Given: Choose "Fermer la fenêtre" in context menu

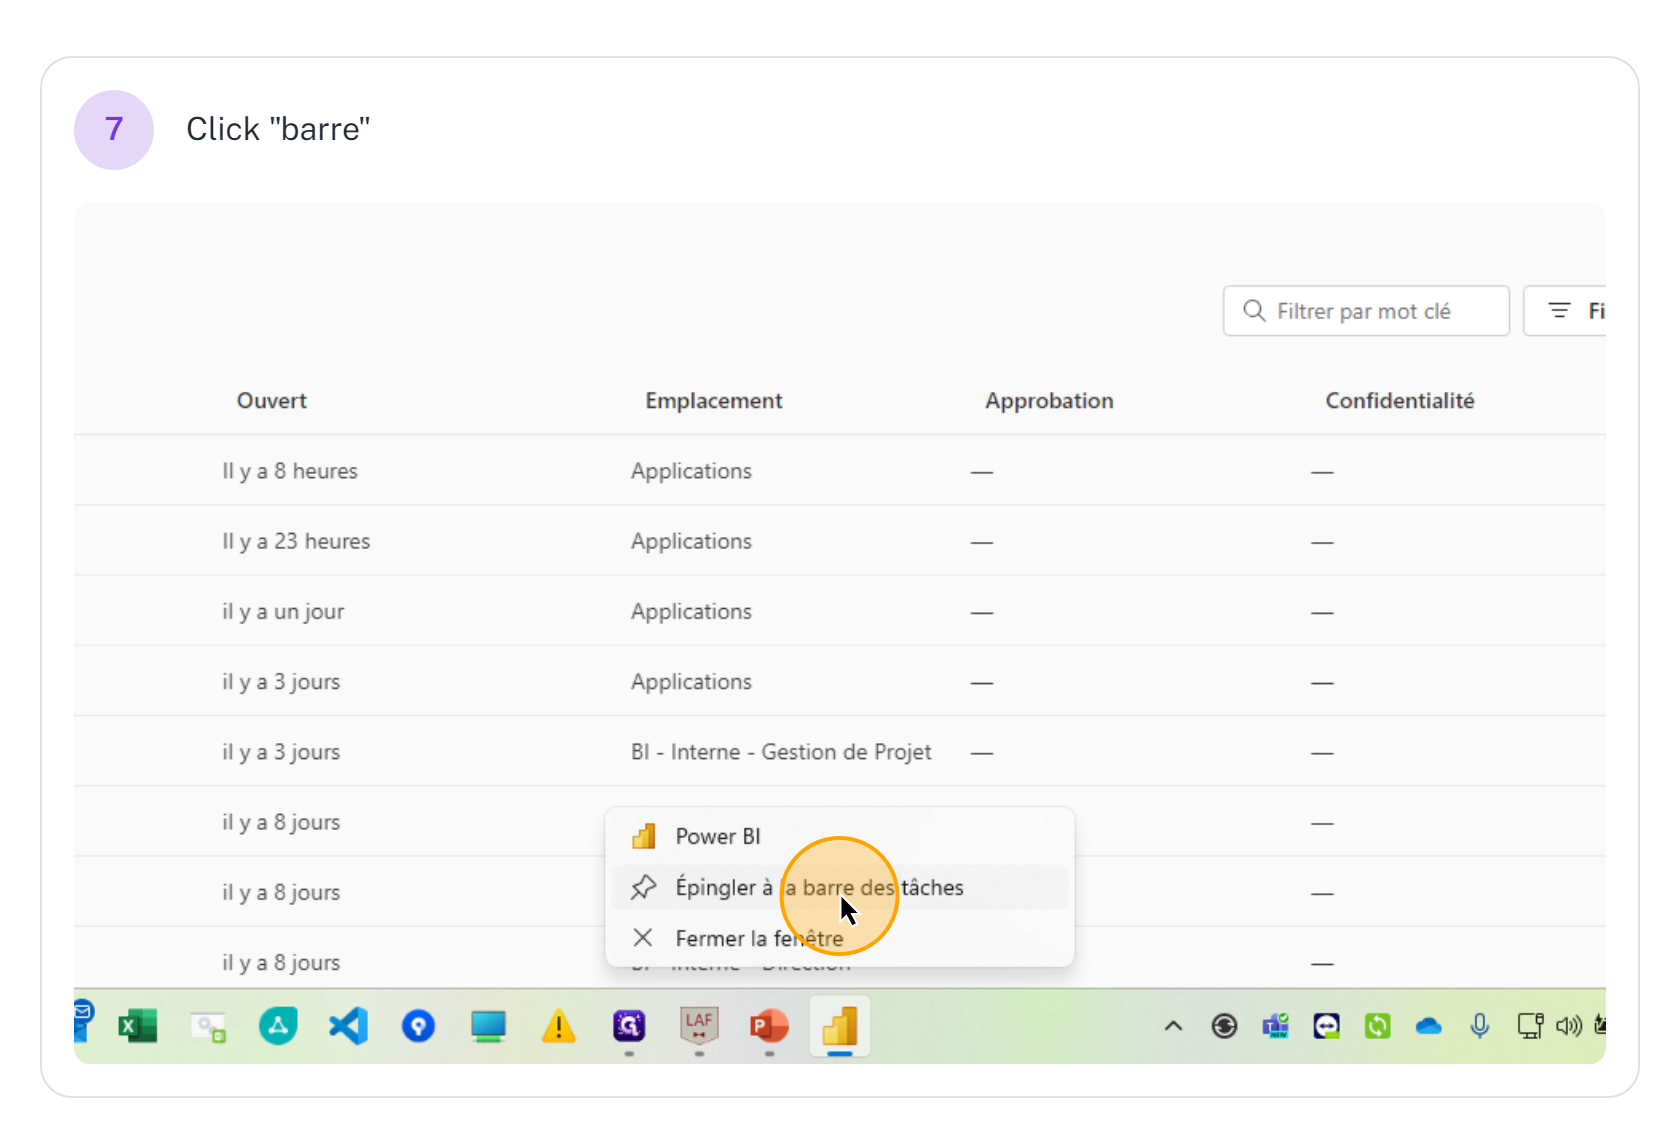Looking at the screenshot, I should click(758, 938).
